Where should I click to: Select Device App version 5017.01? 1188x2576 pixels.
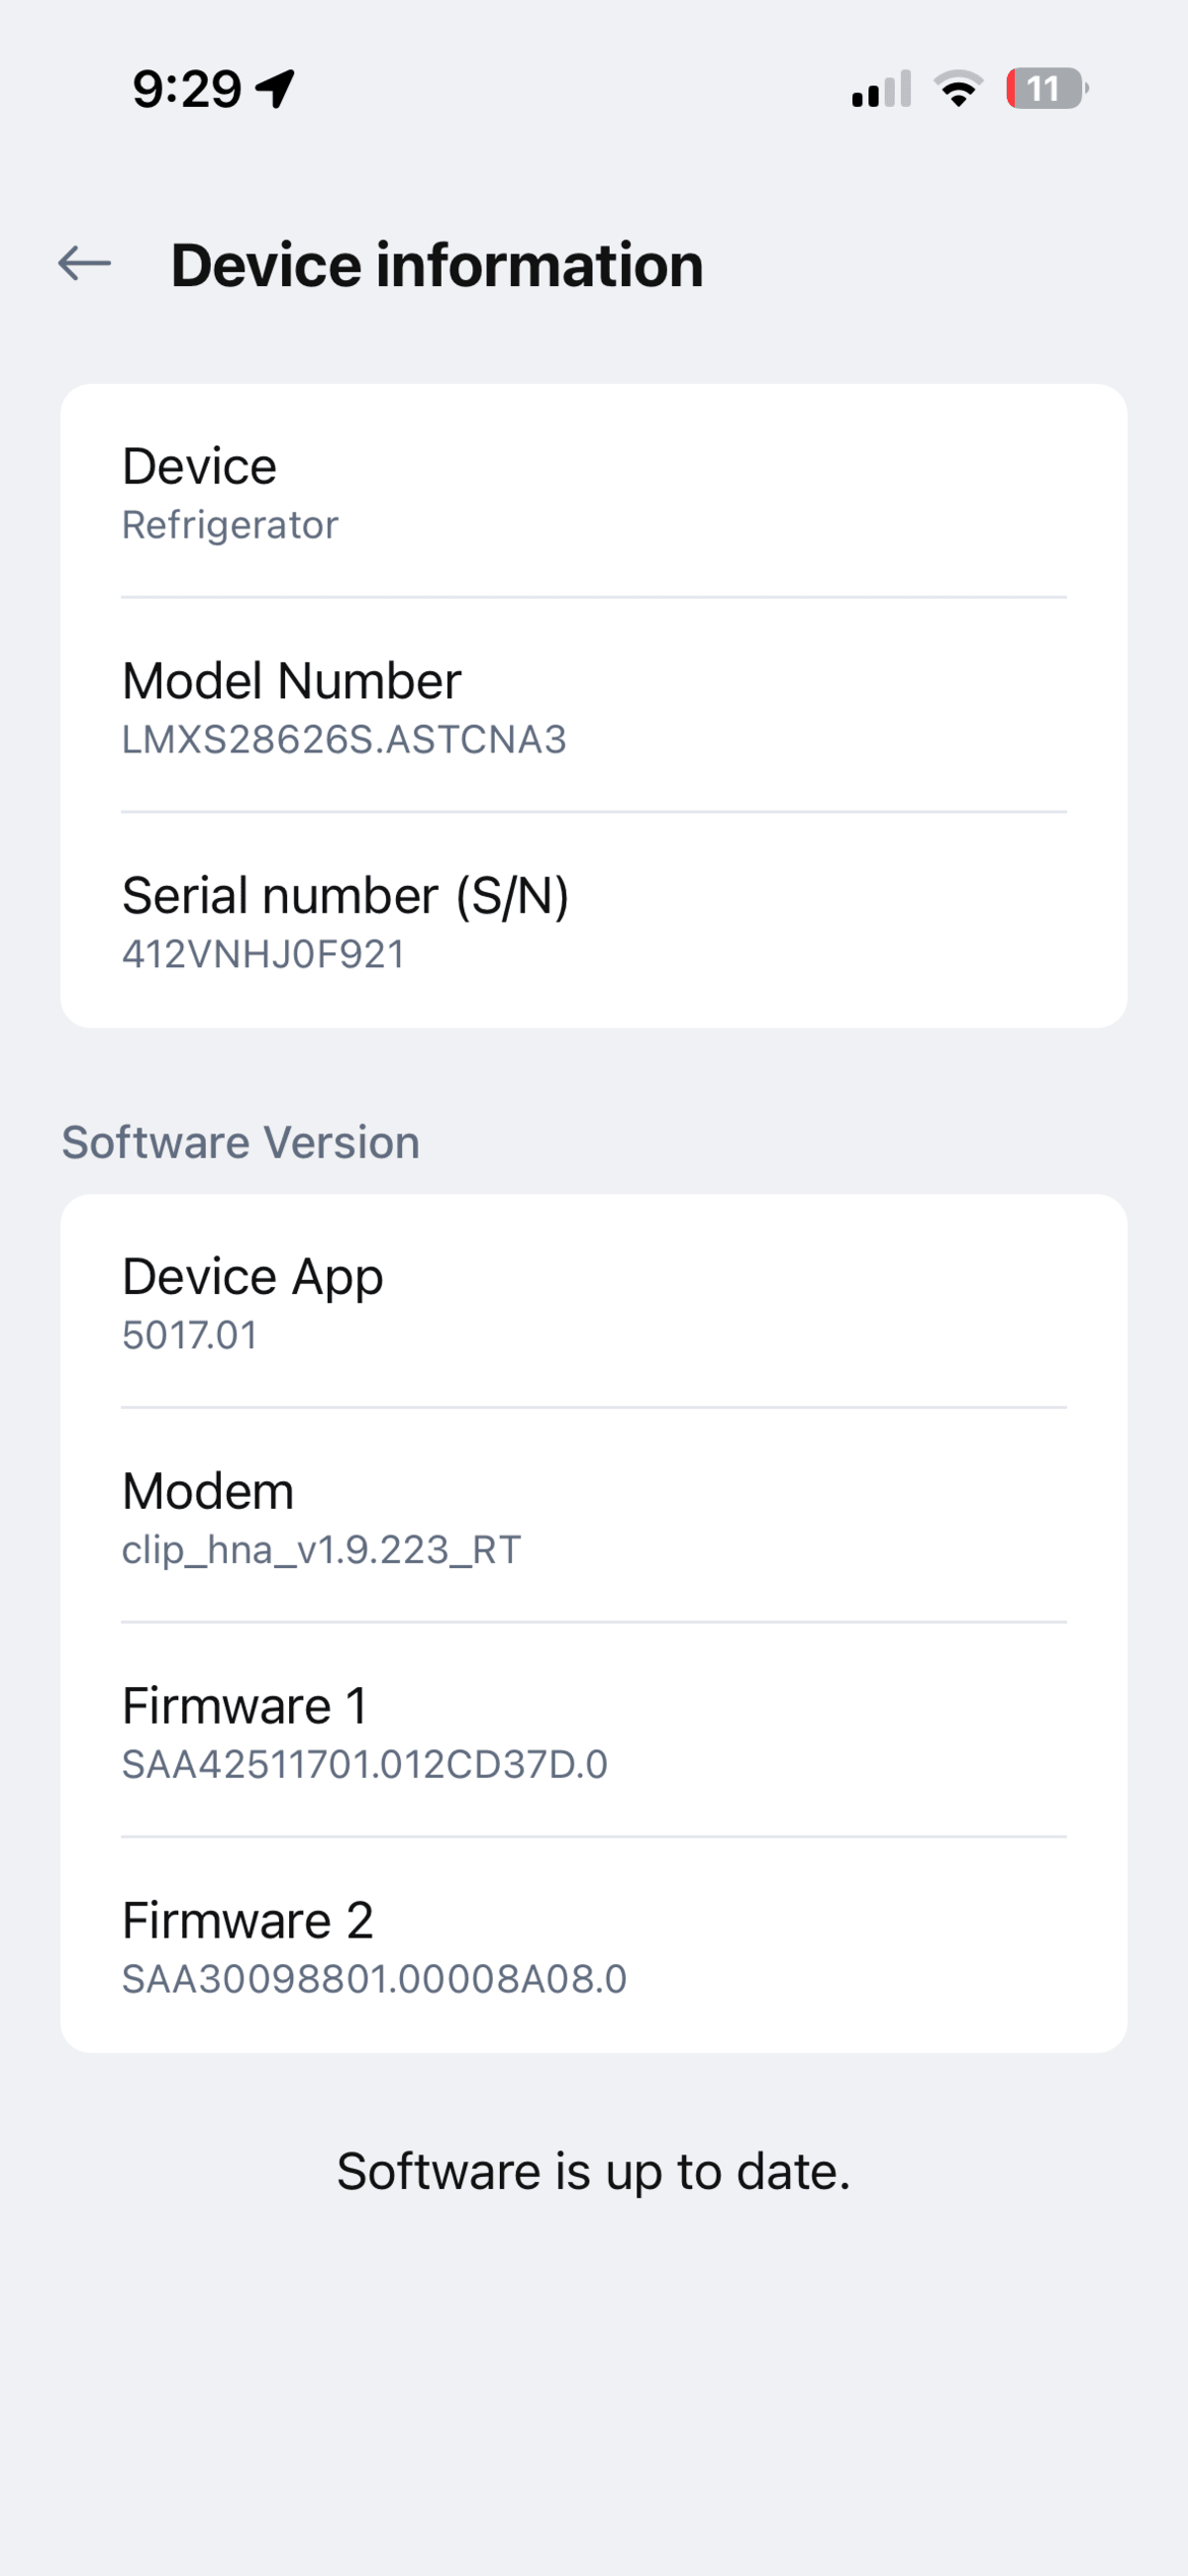click(190, 1335)
